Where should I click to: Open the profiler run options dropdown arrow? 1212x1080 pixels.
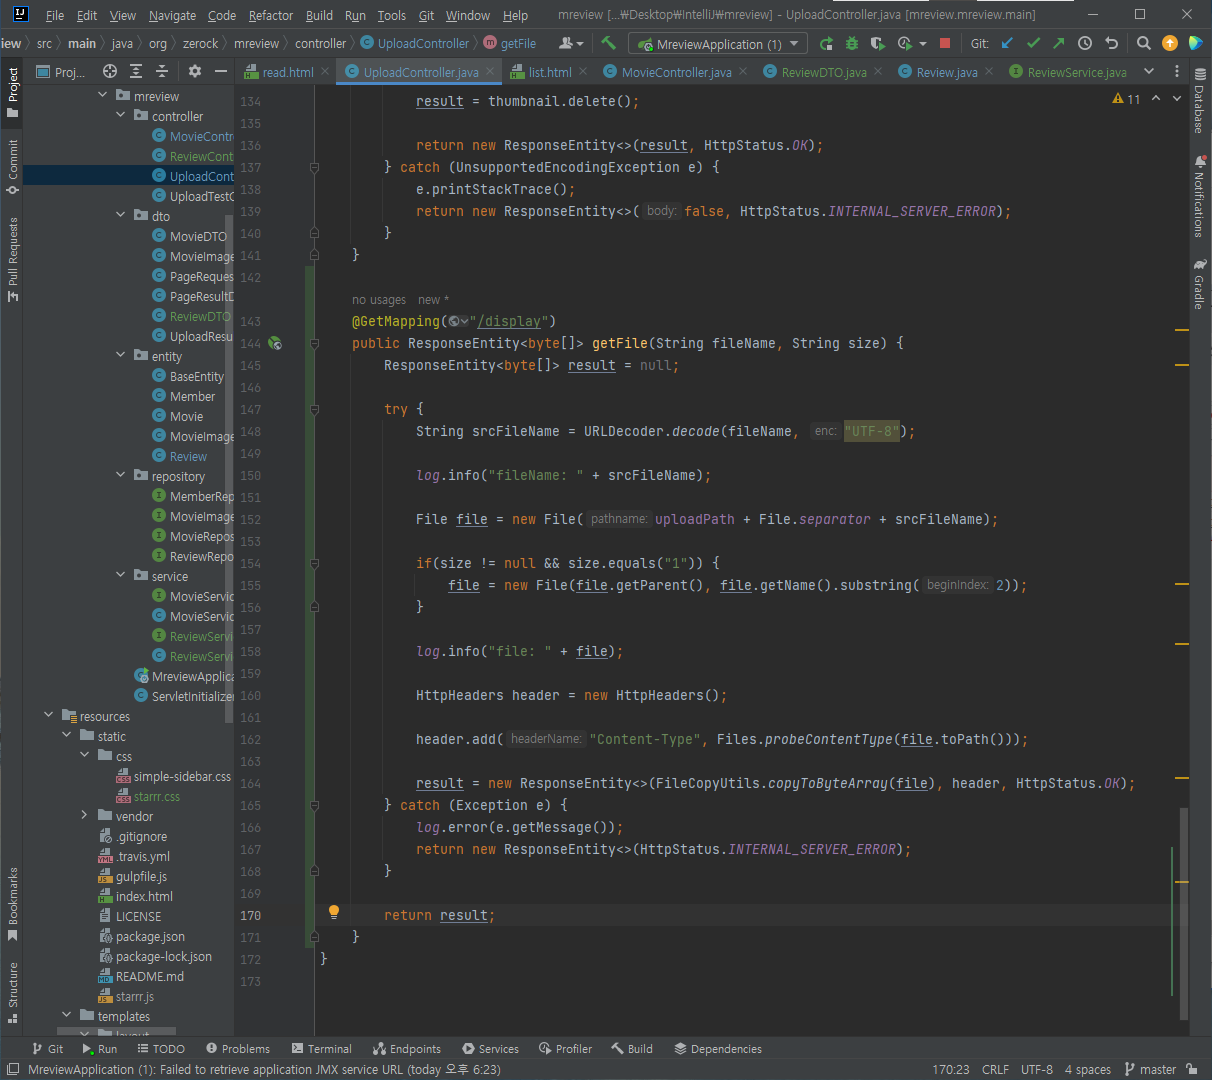(x=922, y=43)
